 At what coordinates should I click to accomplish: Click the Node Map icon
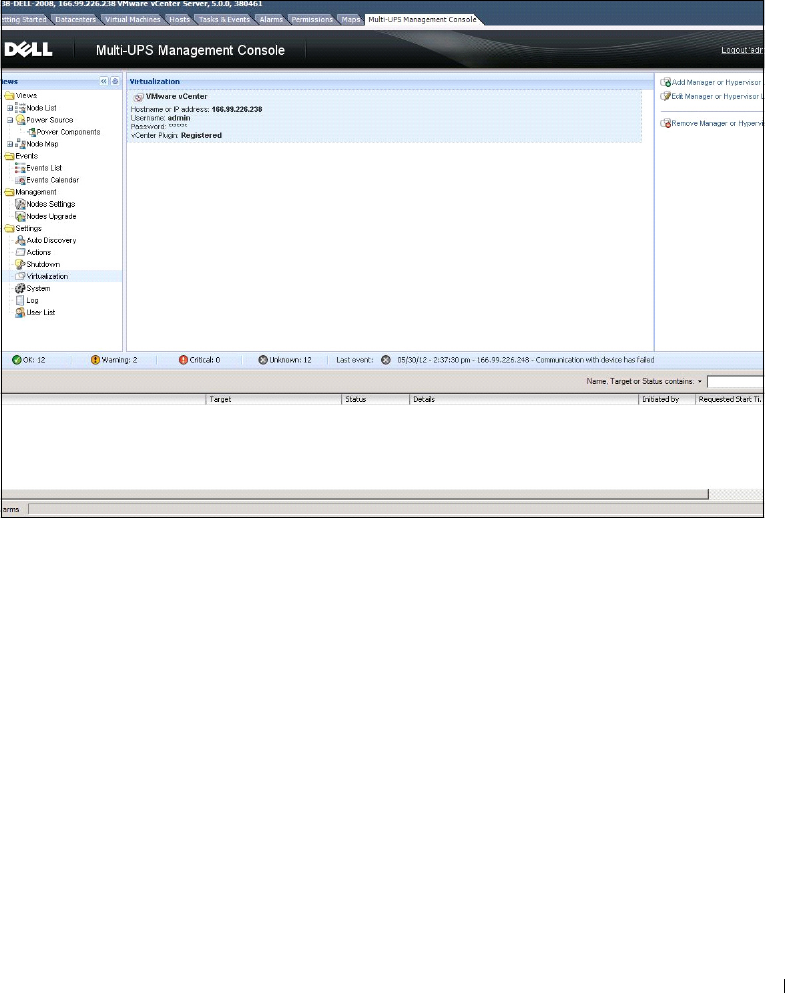(20, 144)
